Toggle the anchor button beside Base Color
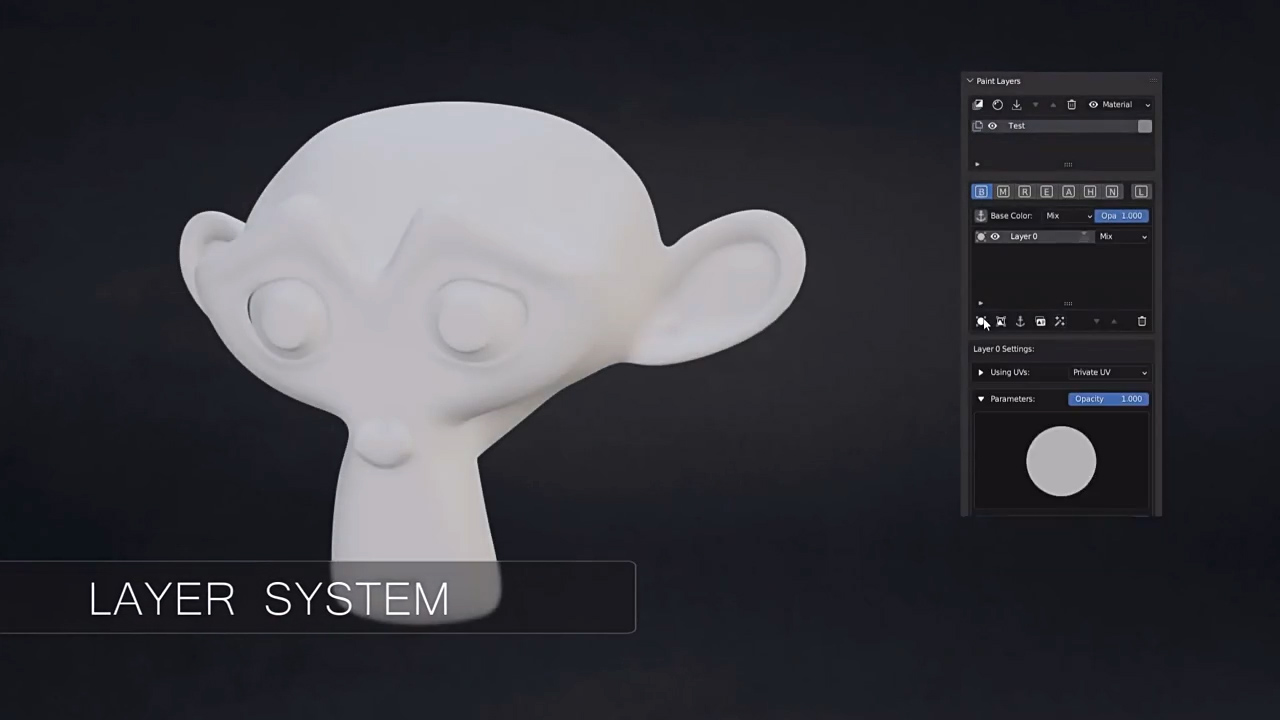Image resolution: width=1280 pixels, height=720 pixels. (x=980, y=216)
